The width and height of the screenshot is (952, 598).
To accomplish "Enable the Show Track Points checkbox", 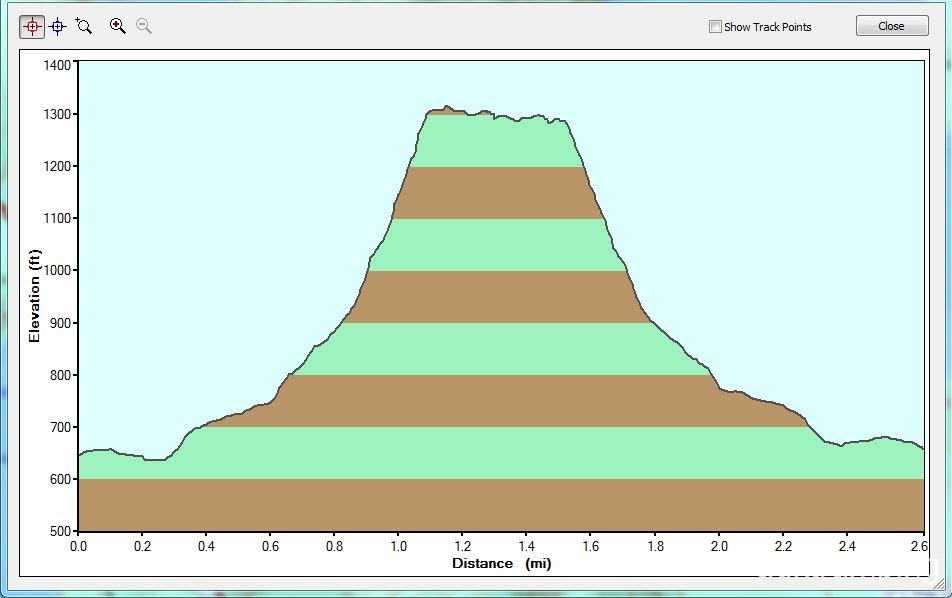I will click(715, 27).
